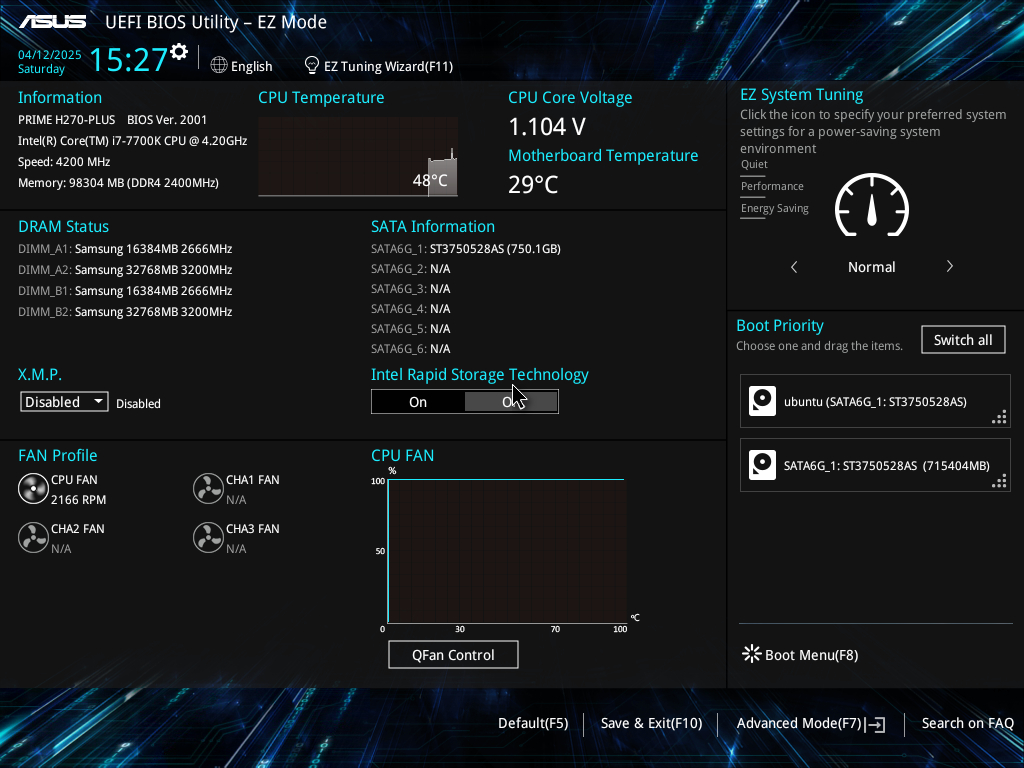Click the 15:27 clock display
This screenshot has width=1024, height=768.
(129, 59)
